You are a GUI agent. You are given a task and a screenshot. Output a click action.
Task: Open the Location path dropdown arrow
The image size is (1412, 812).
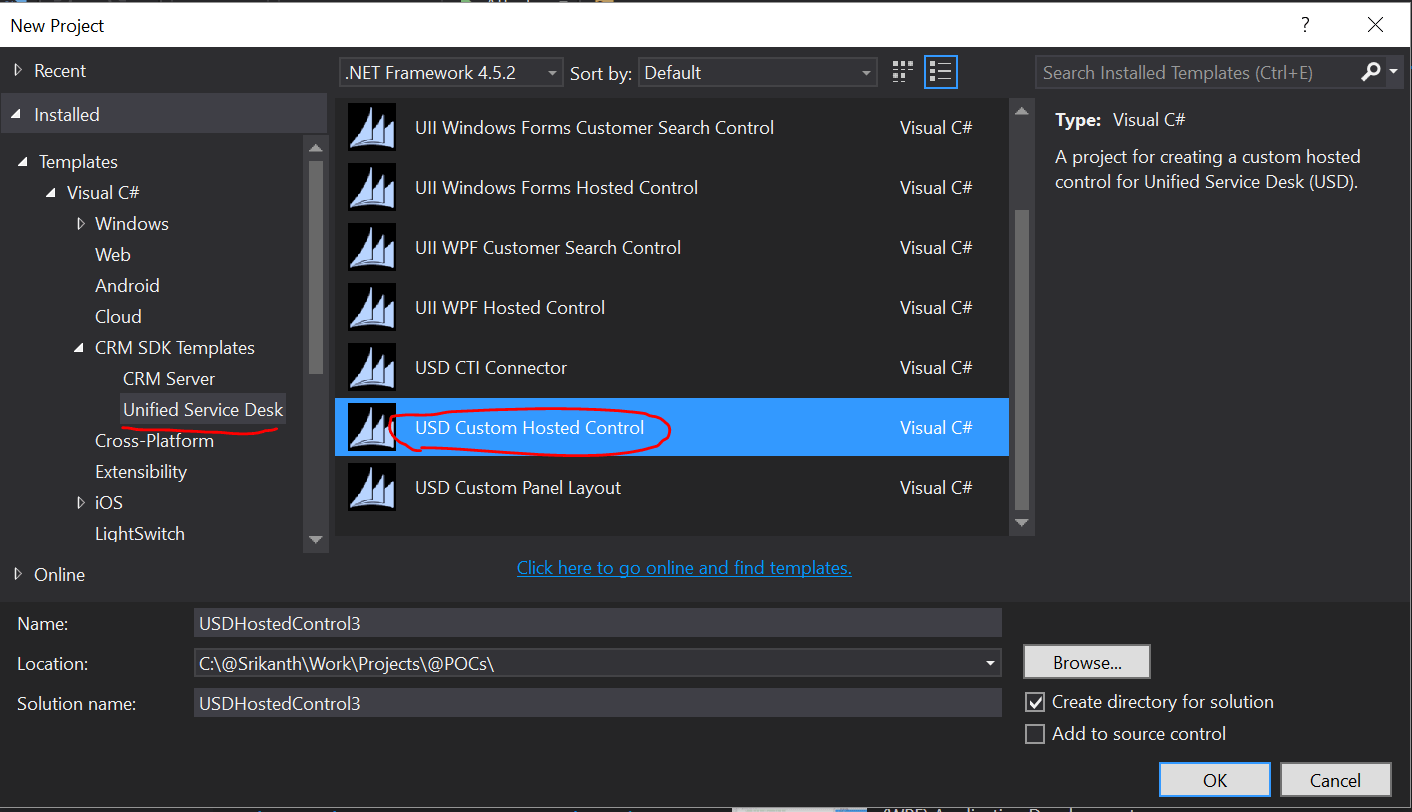[x=989, y=663]
